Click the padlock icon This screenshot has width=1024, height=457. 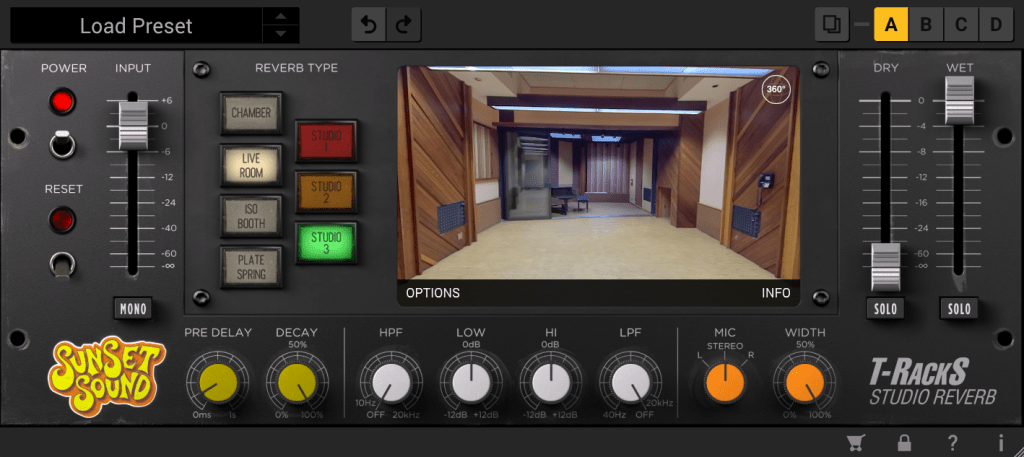[904, 443]
